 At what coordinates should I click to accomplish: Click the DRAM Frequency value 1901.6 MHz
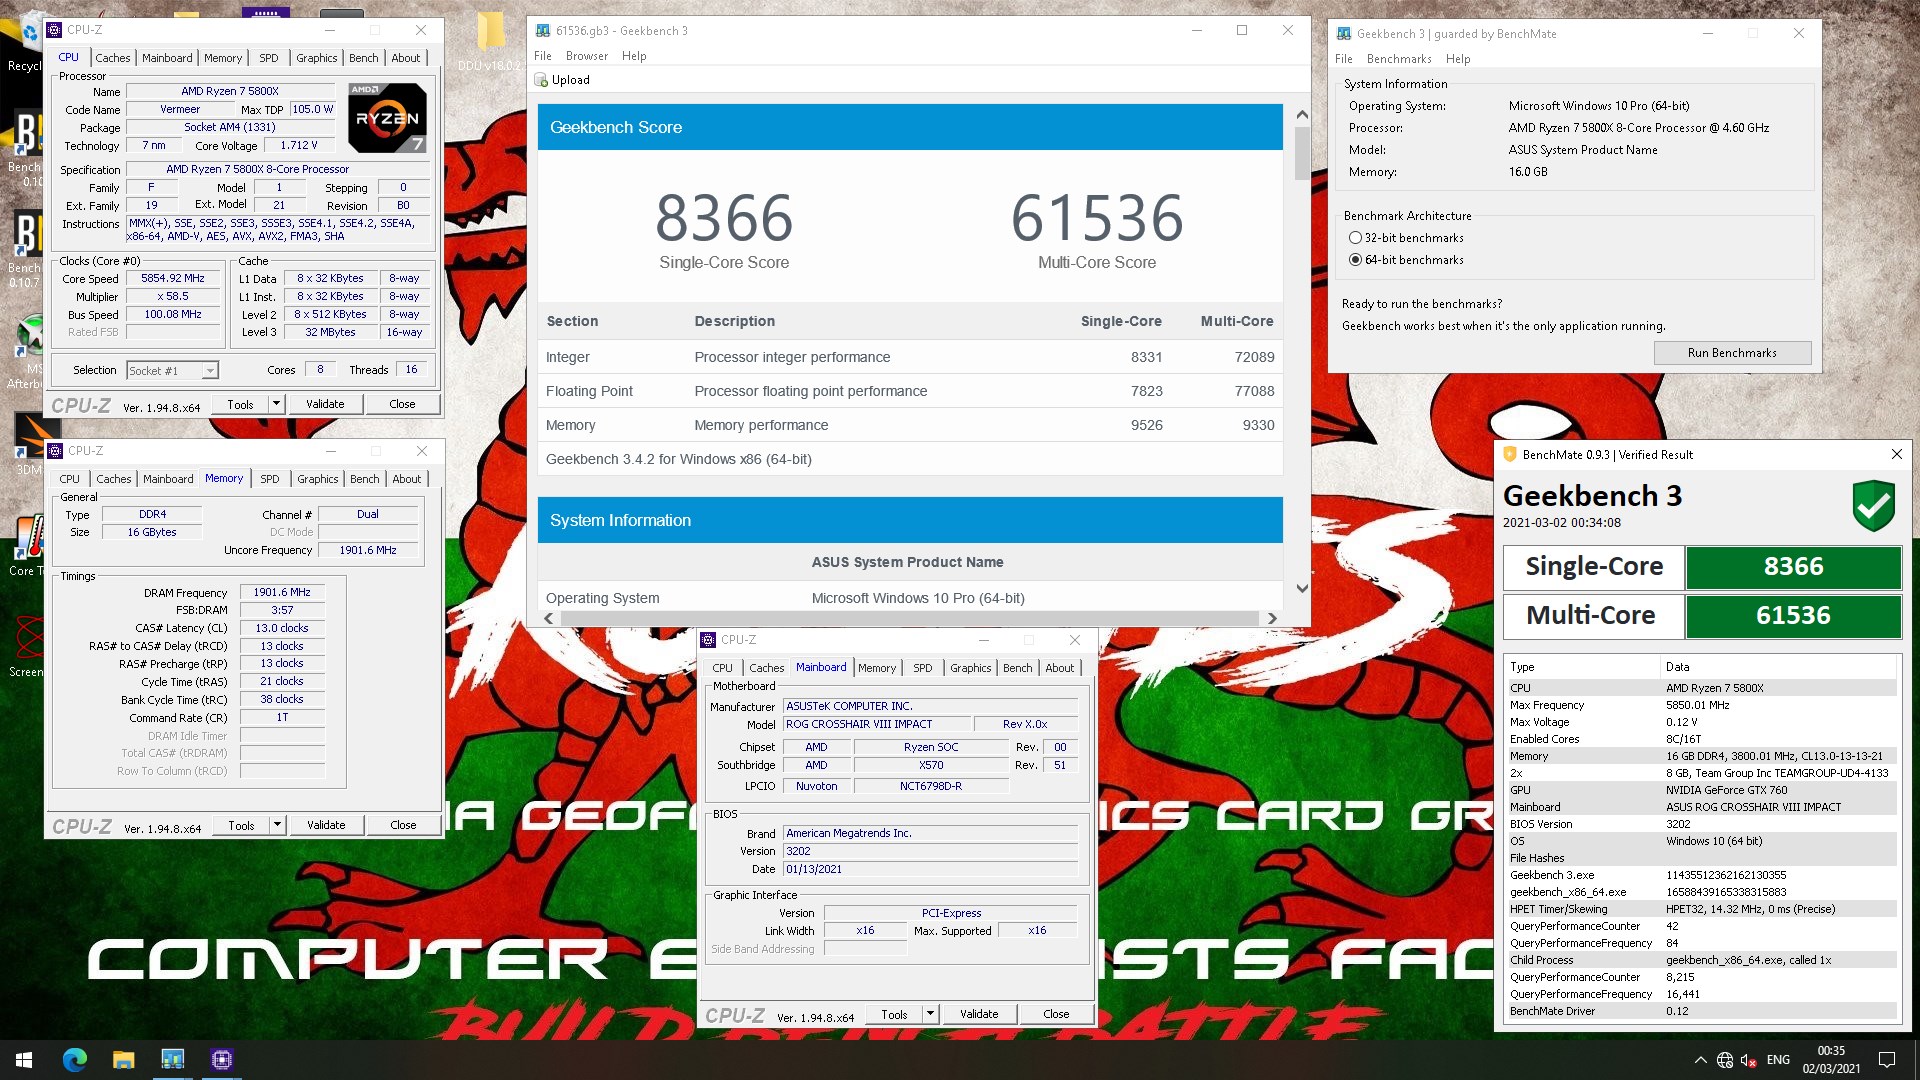click(x=282, y=592)
